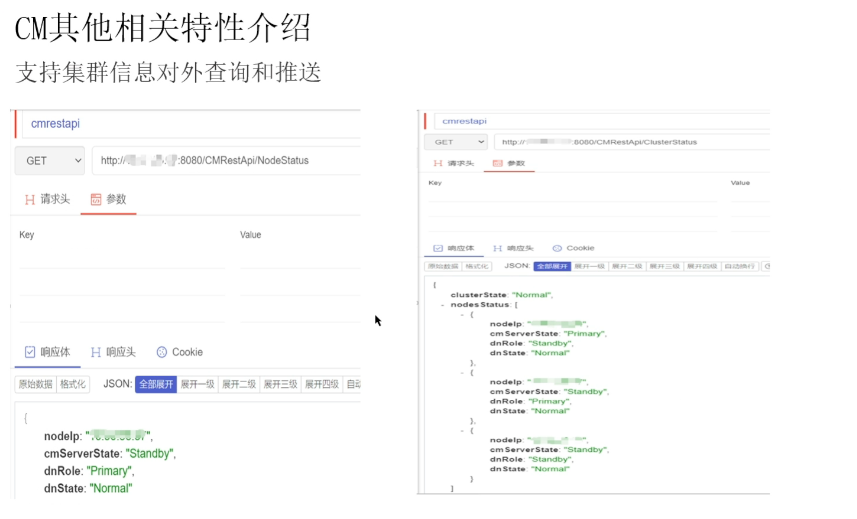Image resolution: width=857 pixels, height=519 pixels.
Task: Click 全部展开 button in NodeStatus panel
Action: pyautogui.click(x=156, y=385)
